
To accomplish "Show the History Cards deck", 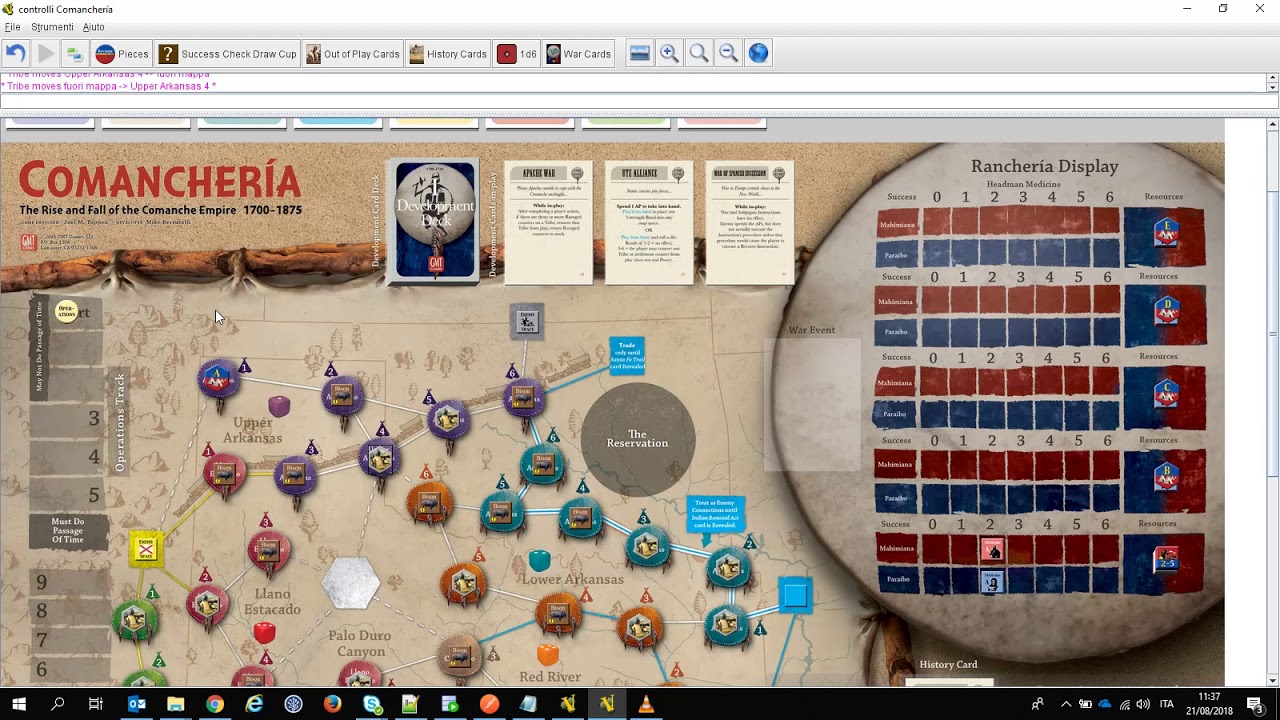I will [x=448, y=54].
